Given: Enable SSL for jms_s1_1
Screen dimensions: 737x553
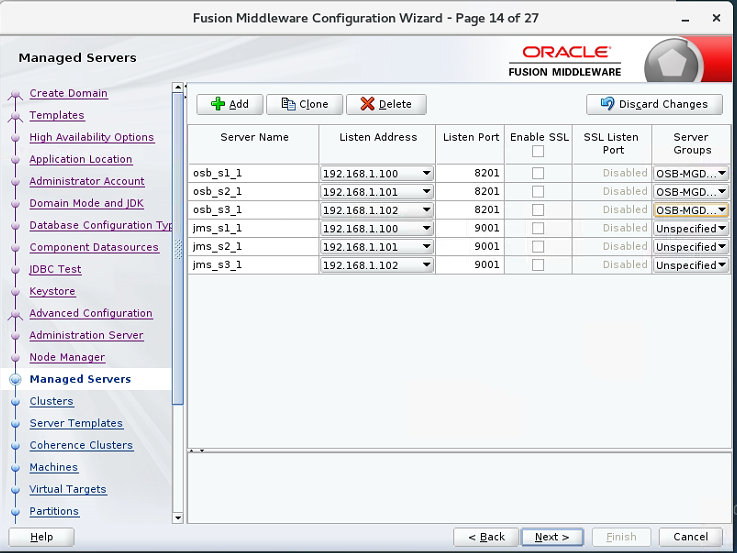Looking at the screenshot, I should tap(538, 228).
